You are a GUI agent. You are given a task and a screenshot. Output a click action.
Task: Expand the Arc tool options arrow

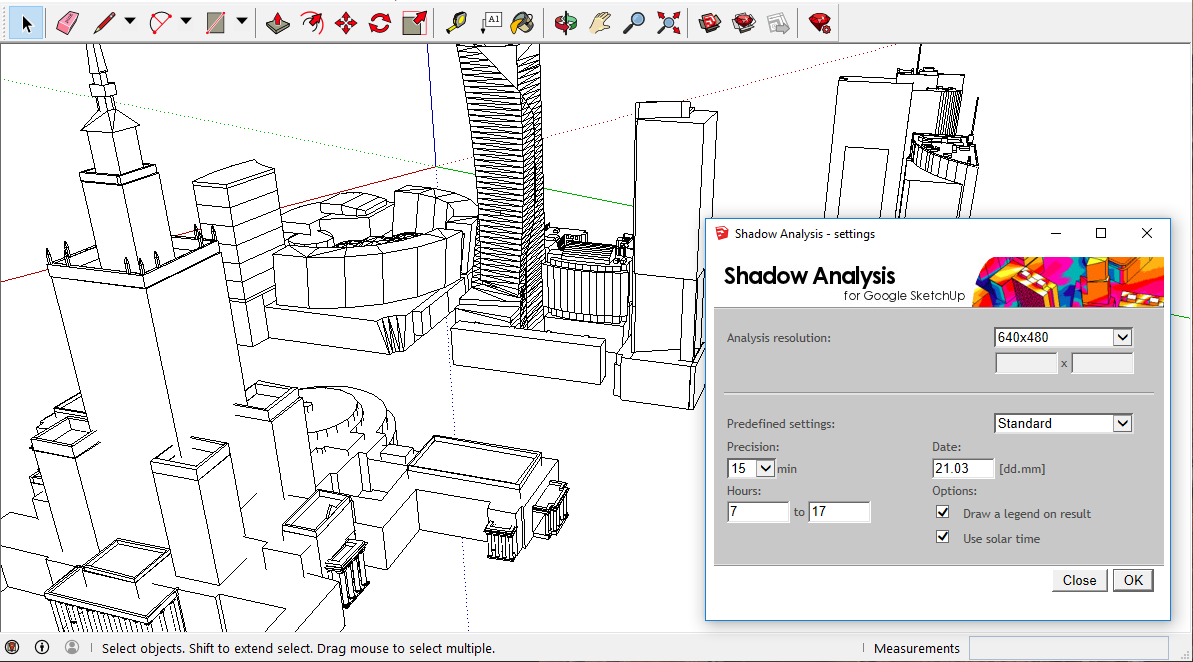[x=185, y=21]
